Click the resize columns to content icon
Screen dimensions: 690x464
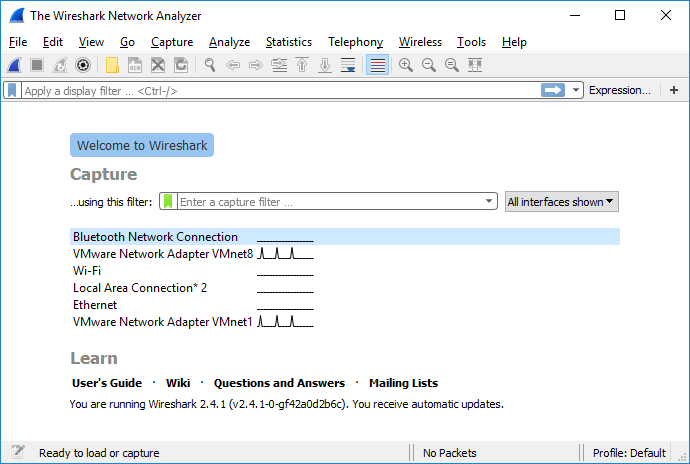[475, 65]
